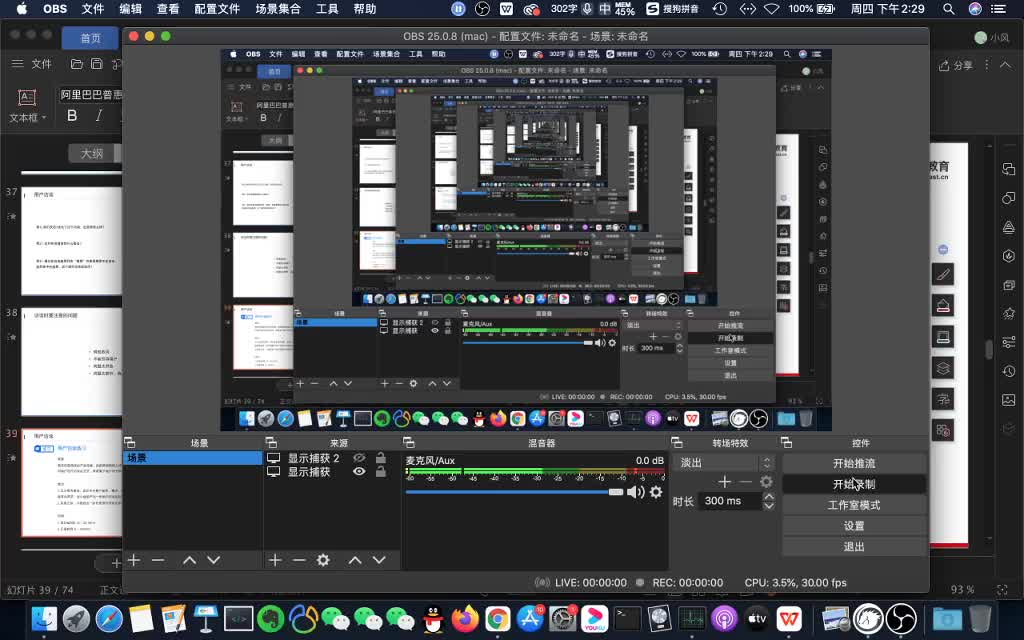The height and width of the screenshot is (640, 1024).
Task: Pop out the 来源 dock panel icon
Action: pyautogui.click(x=271, y=443)
